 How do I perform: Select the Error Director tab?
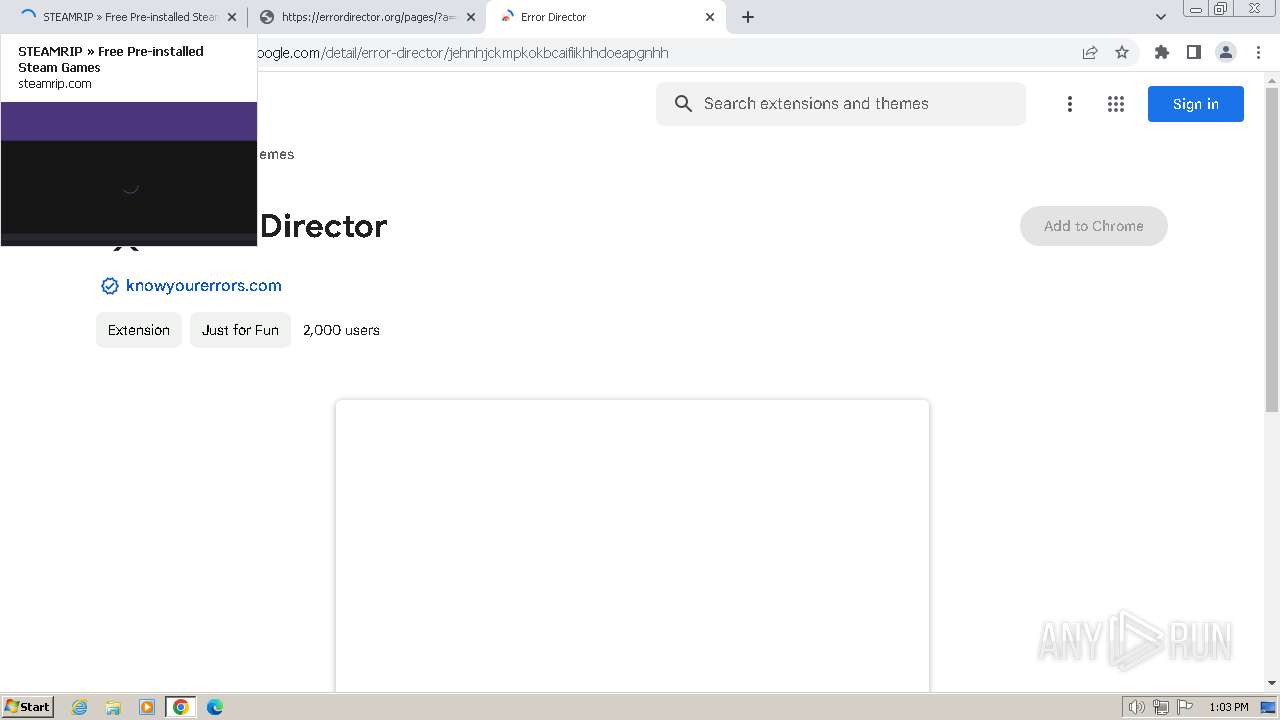pos(605,17)
